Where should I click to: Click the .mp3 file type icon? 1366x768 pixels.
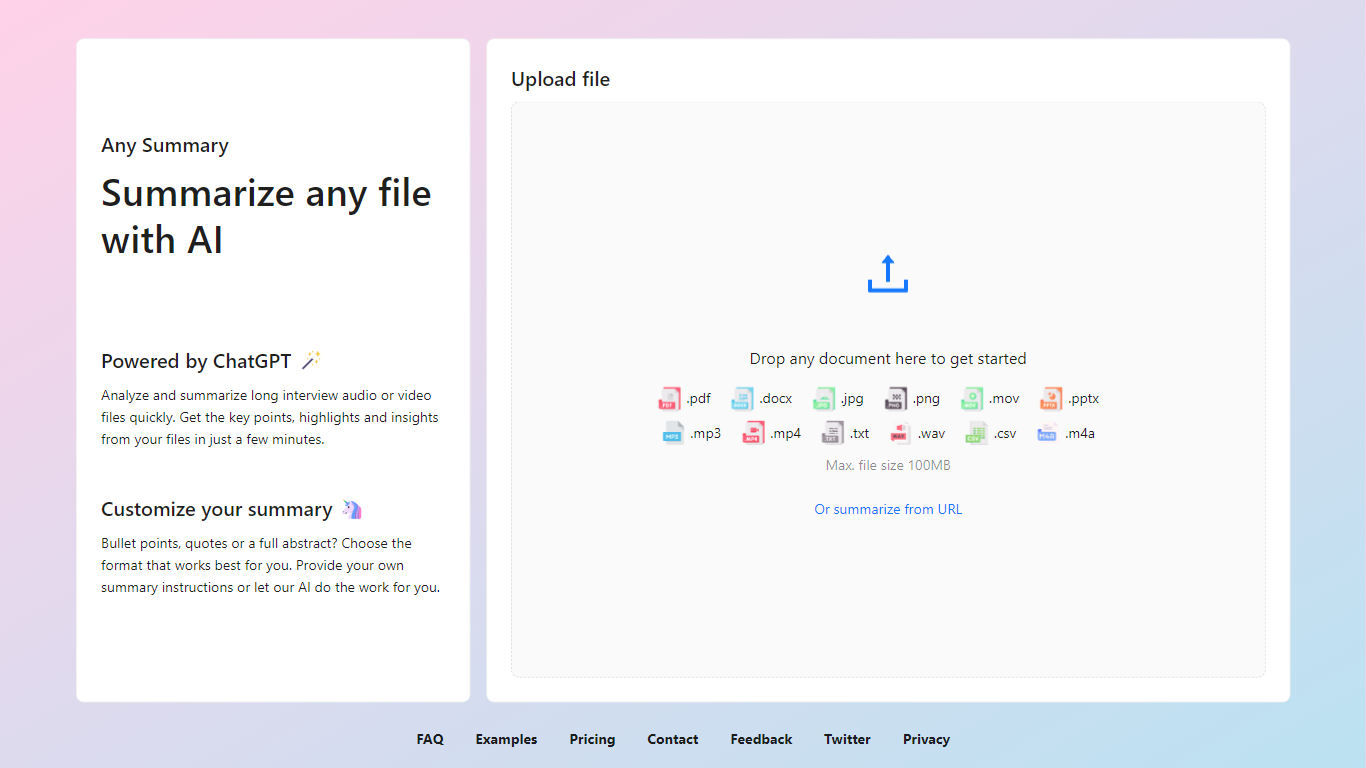(673, 433)
